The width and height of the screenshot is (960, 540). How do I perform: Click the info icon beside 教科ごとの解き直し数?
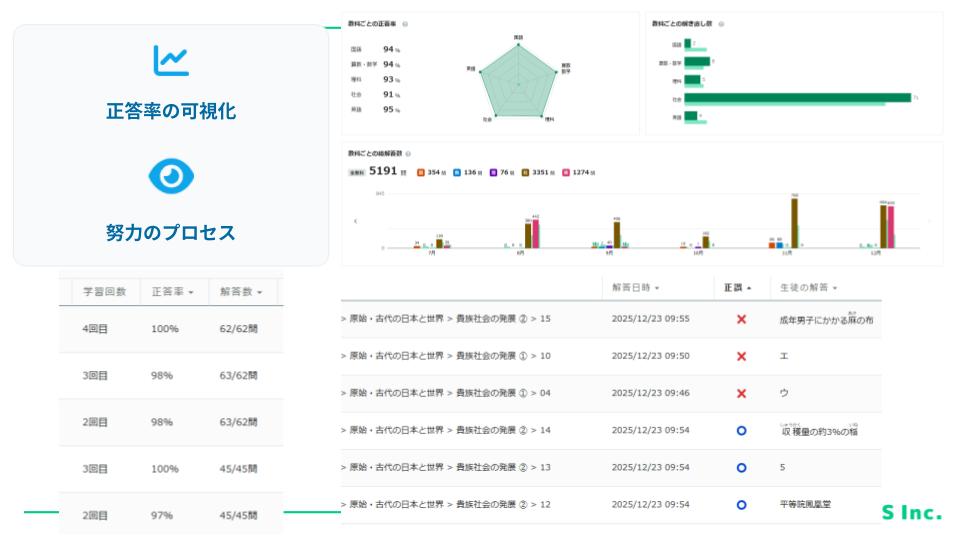point(721,23)
